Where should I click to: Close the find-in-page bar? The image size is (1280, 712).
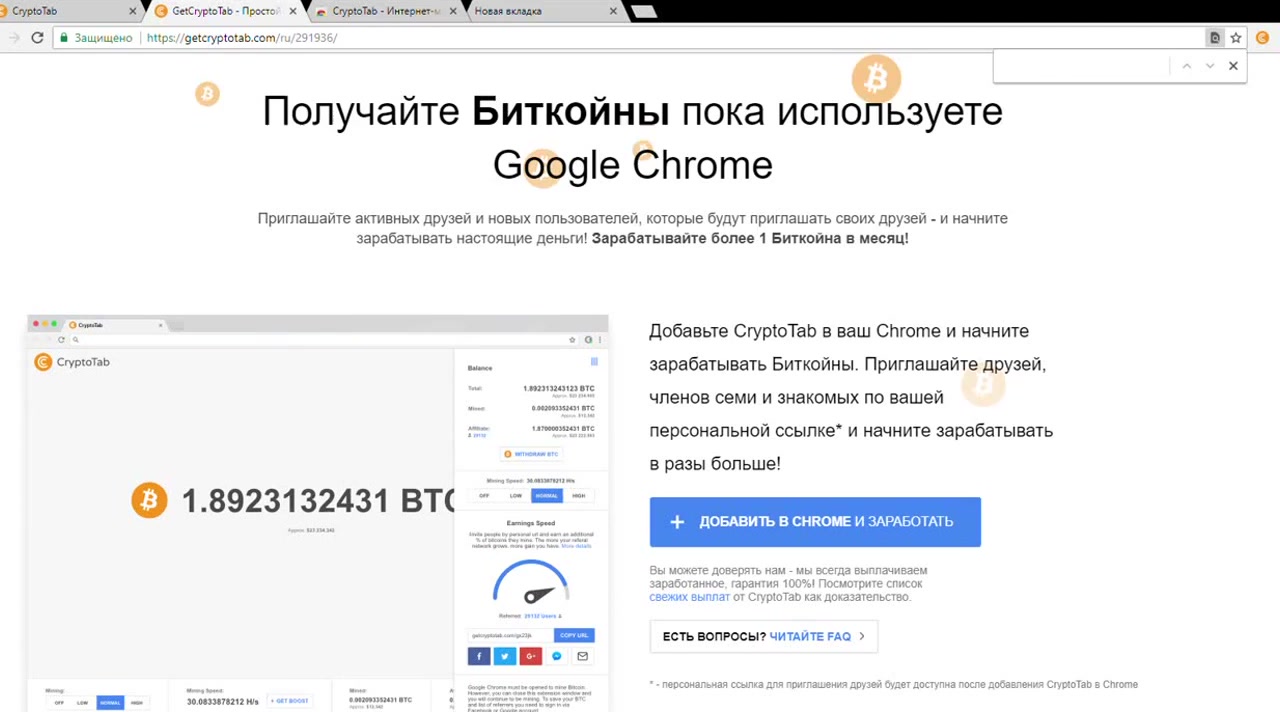(x=1233, y=66)
